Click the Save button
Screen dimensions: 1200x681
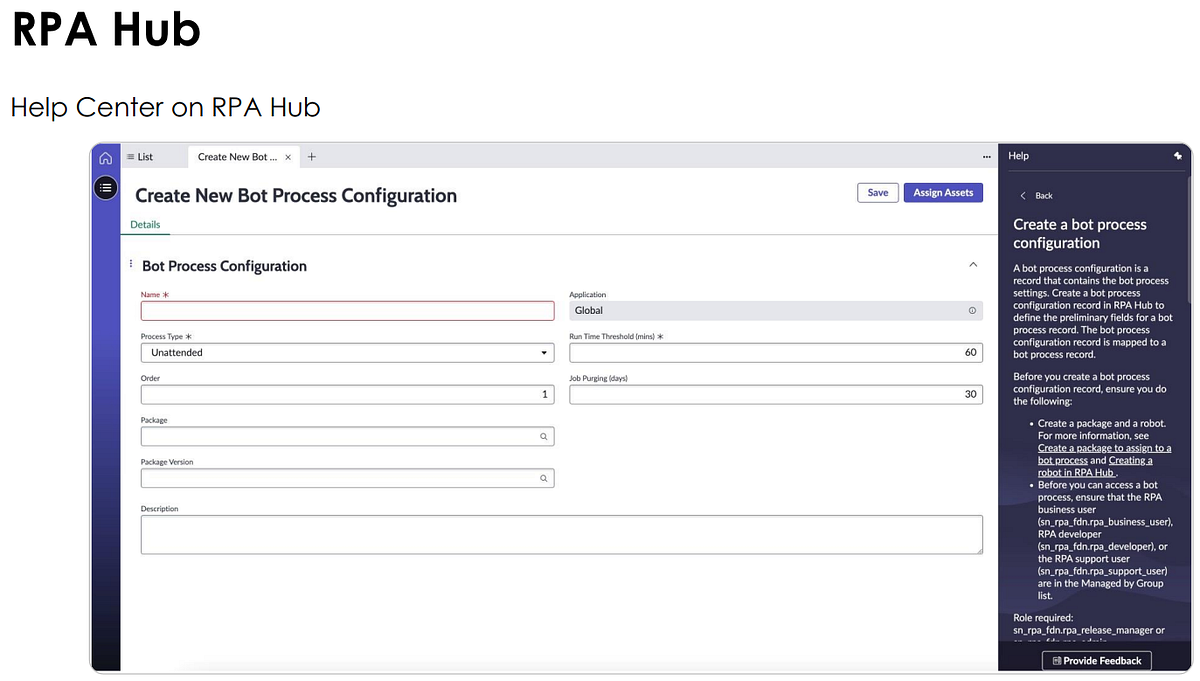pyautogui.click(x=877, y=192)
